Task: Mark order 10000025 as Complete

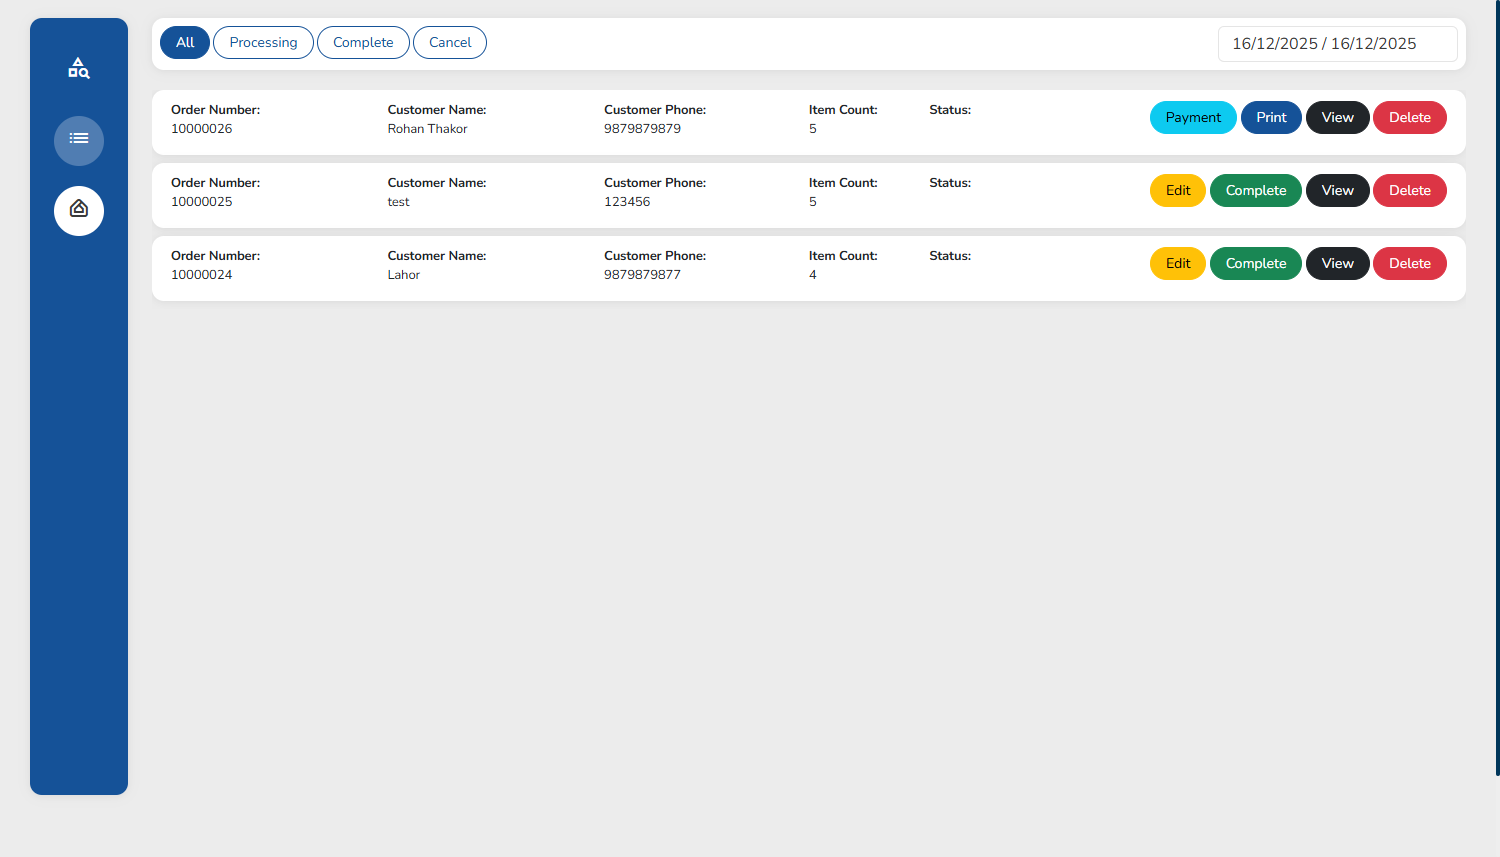Action: 1256,191
